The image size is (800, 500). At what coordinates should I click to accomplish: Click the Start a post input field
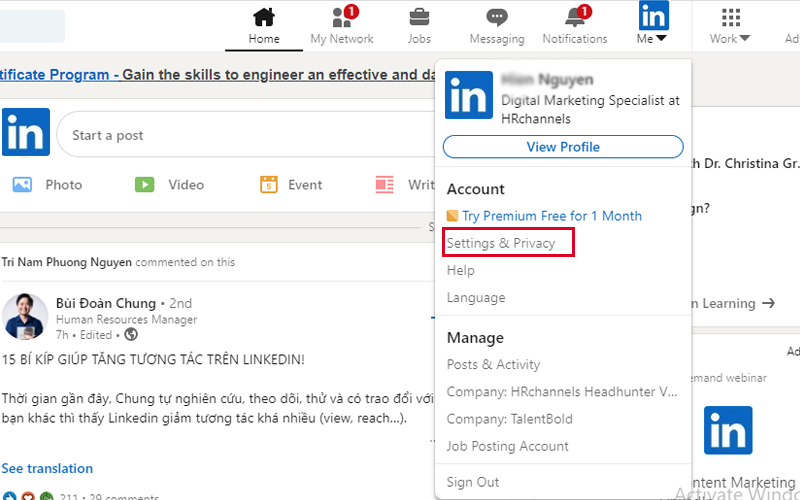(240, 135)
